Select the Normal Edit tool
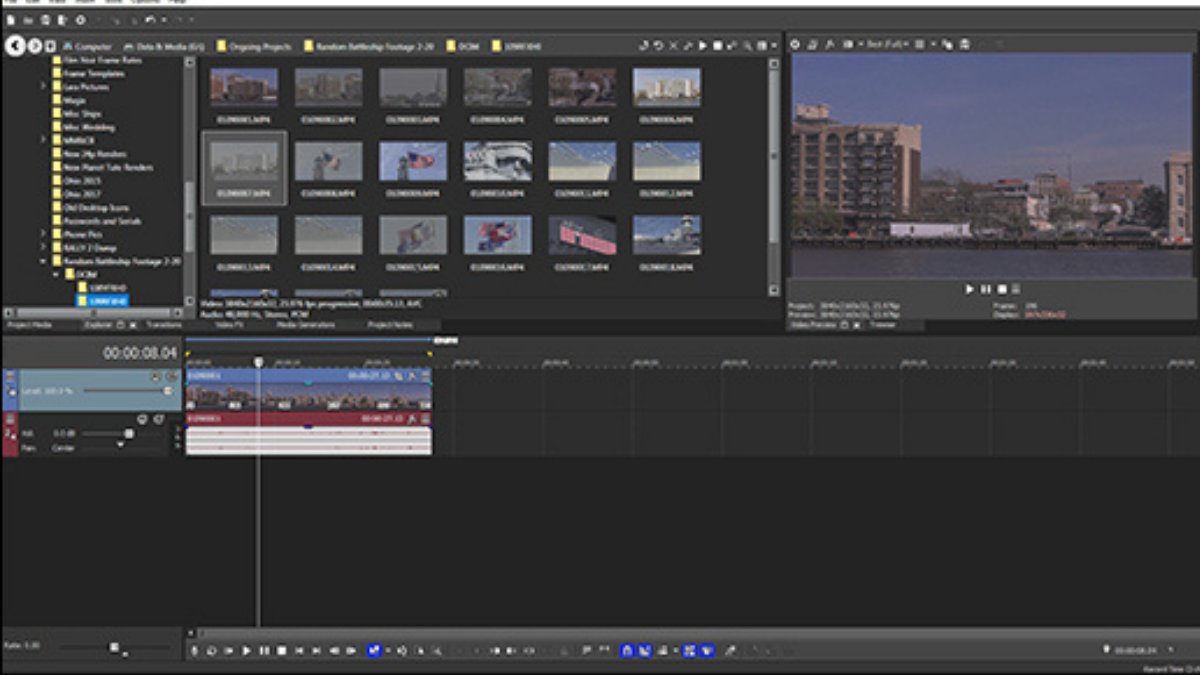1200x675 pixels. click(374, 650)
